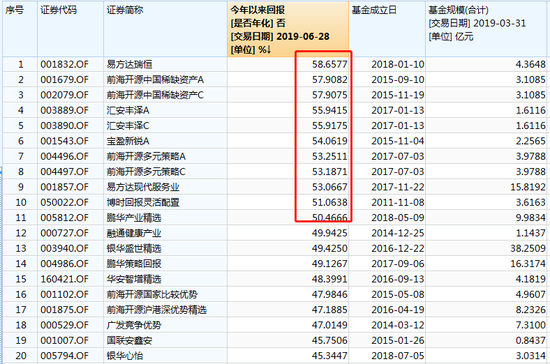
Task: Click fund name 广发竞争优势
Action: click(134, 325)
